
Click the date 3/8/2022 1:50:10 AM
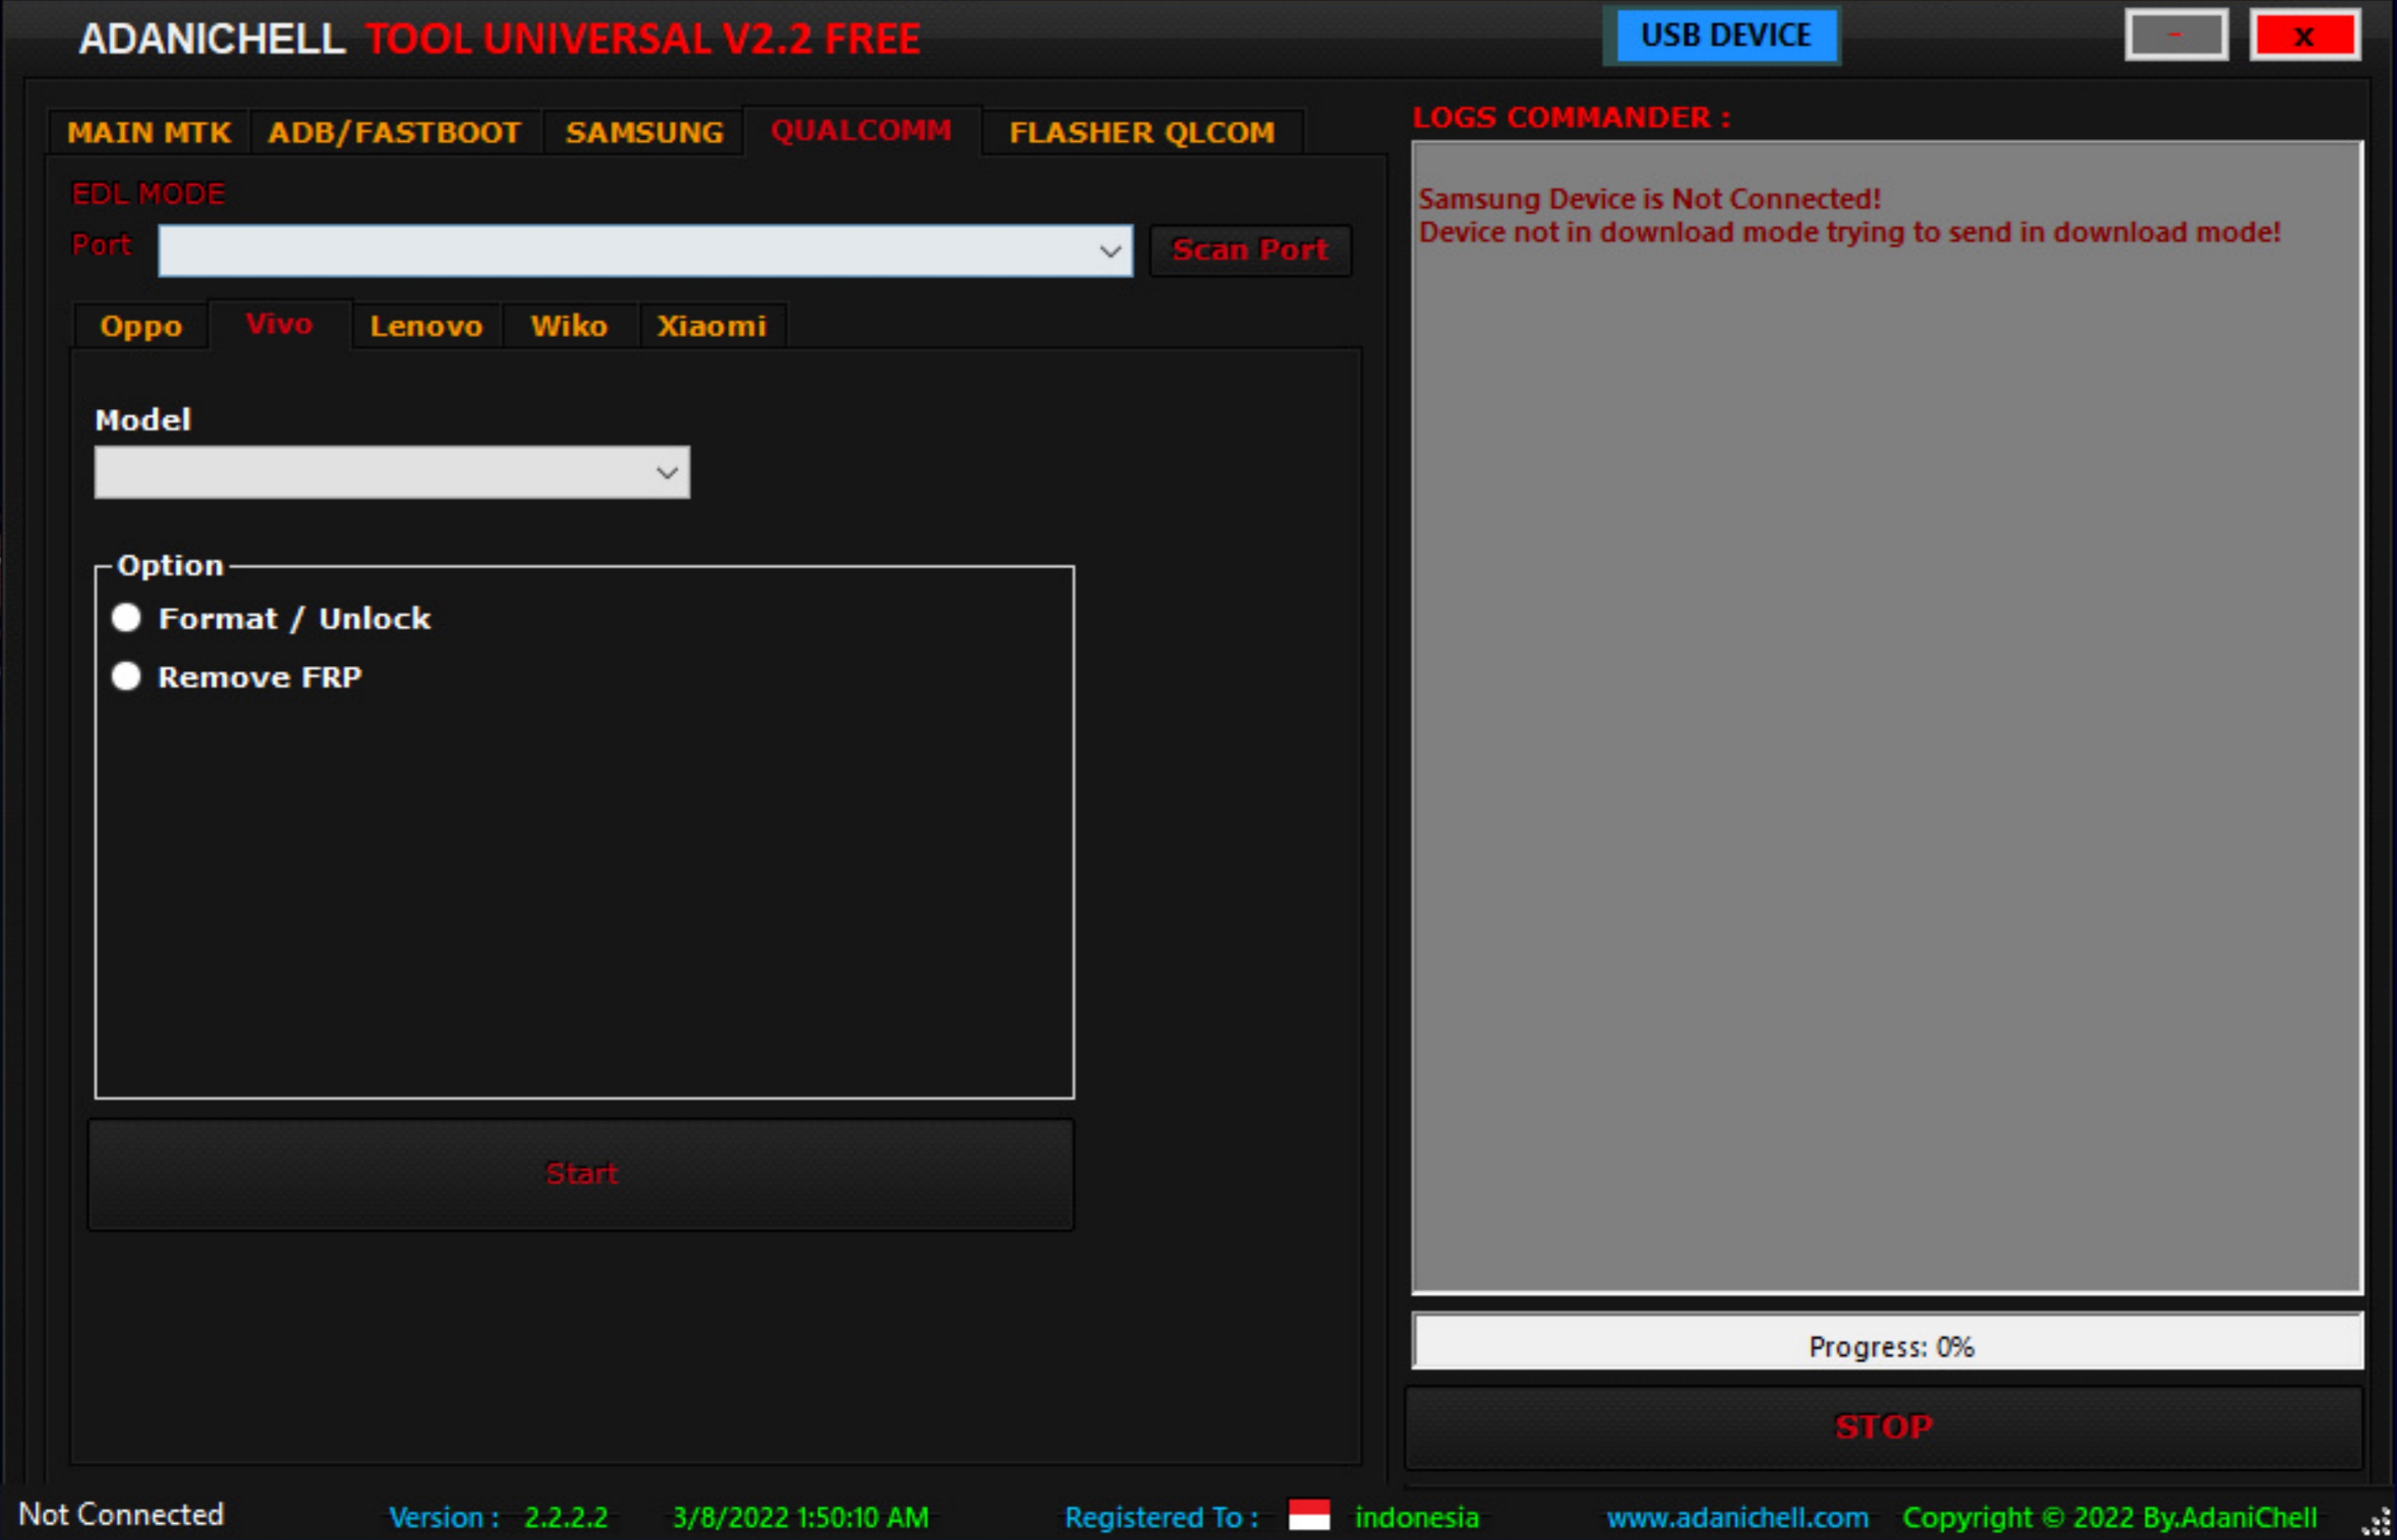click(800, 1518)
